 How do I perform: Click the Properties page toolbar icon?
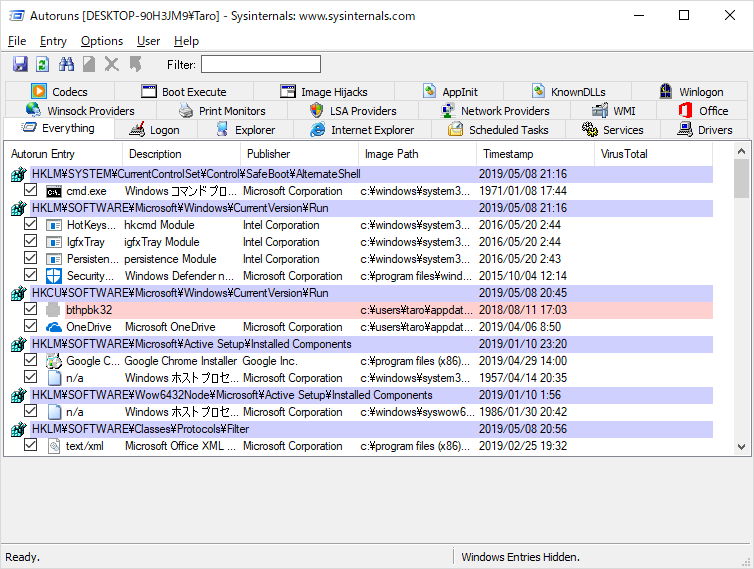(x=88, y=64)
